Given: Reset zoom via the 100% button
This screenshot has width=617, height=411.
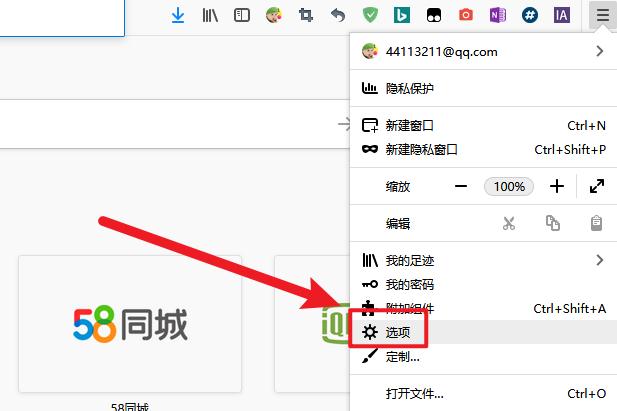Looking at the screenshot, I should [509, 186].
